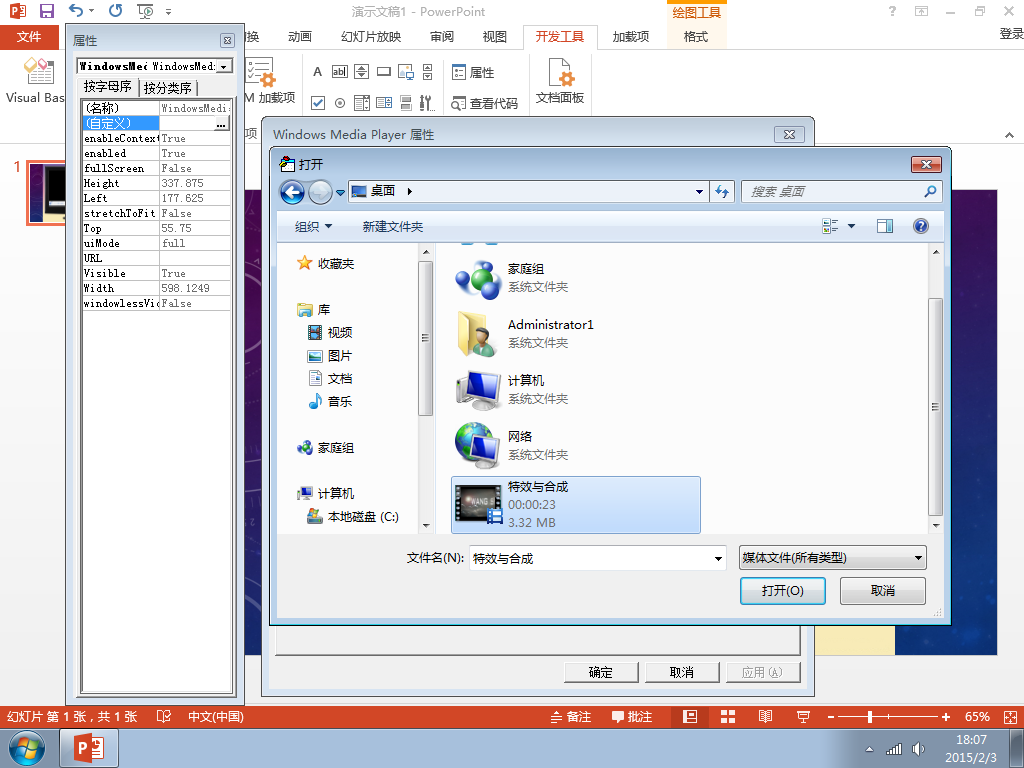The image size is (1024, 768).
Task: Insert a Text Box control from ribbon
Action: [x=340, y=72]
